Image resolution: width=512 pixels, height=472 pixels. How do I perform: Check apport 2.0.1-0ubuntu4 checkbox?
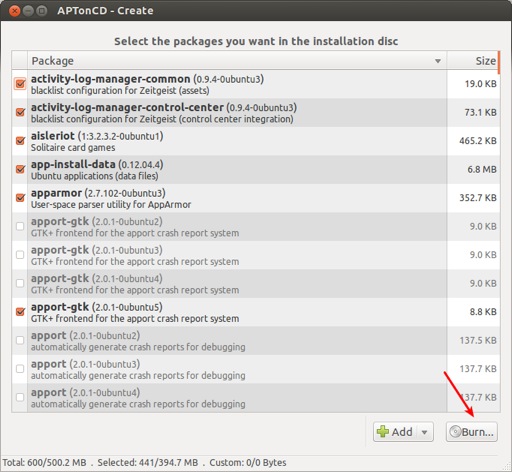[x=20, y=397]
